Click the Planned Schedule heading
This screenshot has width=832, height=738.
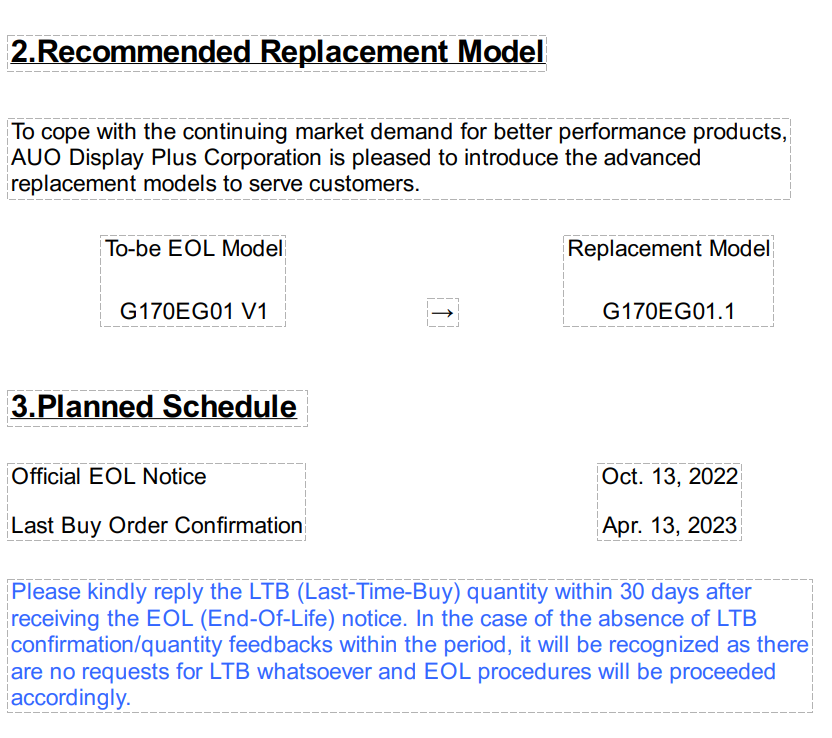pyautogui.click(x=154, y=407)
